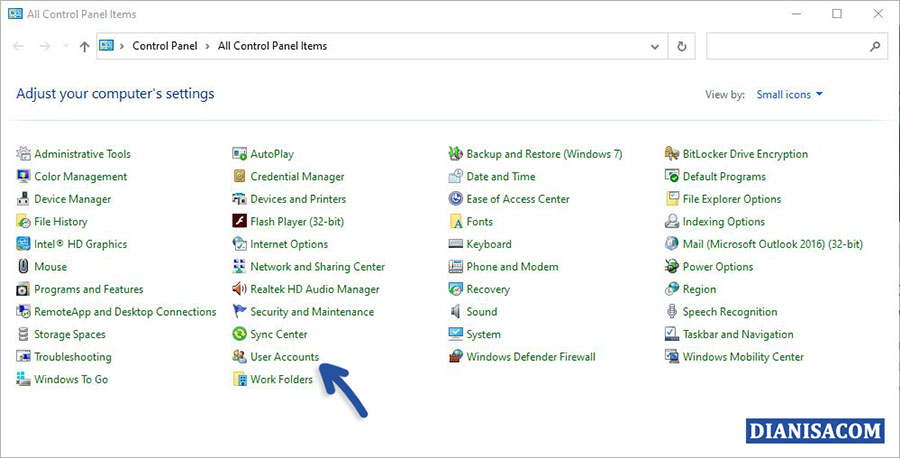Click the Flash Player red icon
900x458 pixels.
tap(239, 222)
